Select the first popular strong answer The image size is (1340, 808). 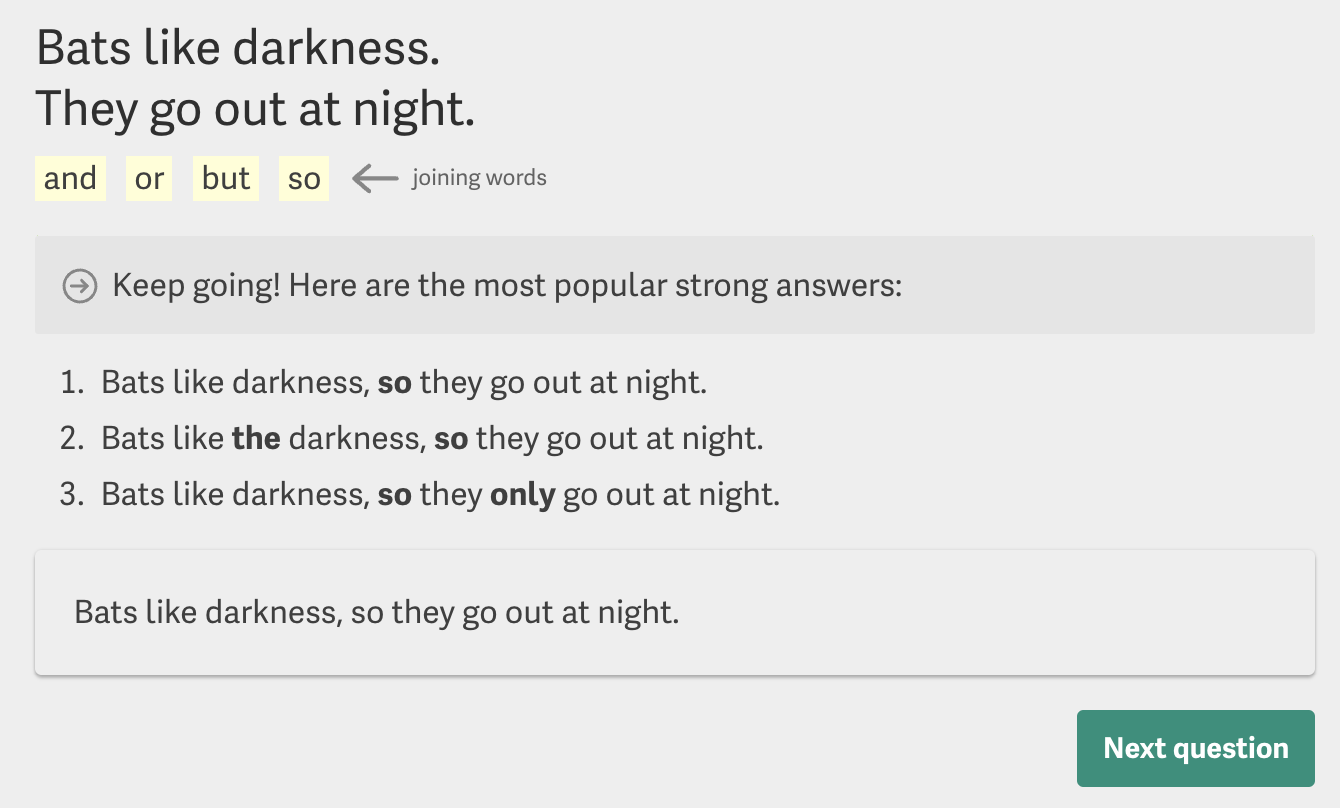pyautogui.click(x=404, y=383)
